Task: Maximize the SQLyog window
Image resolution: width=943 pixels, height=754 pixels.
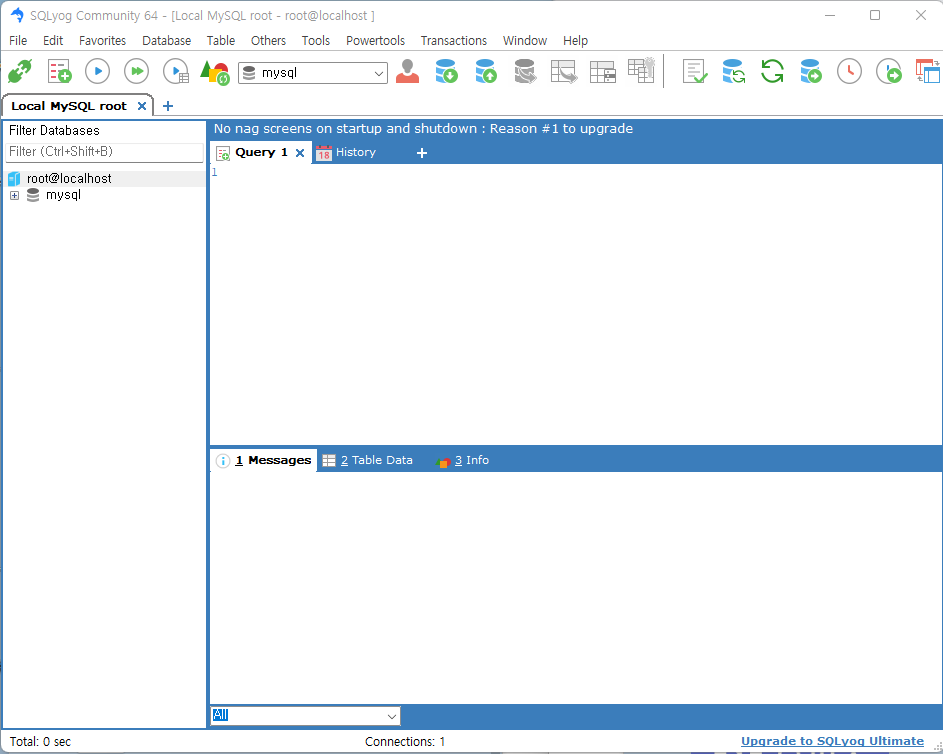Action: click(875, 15)
